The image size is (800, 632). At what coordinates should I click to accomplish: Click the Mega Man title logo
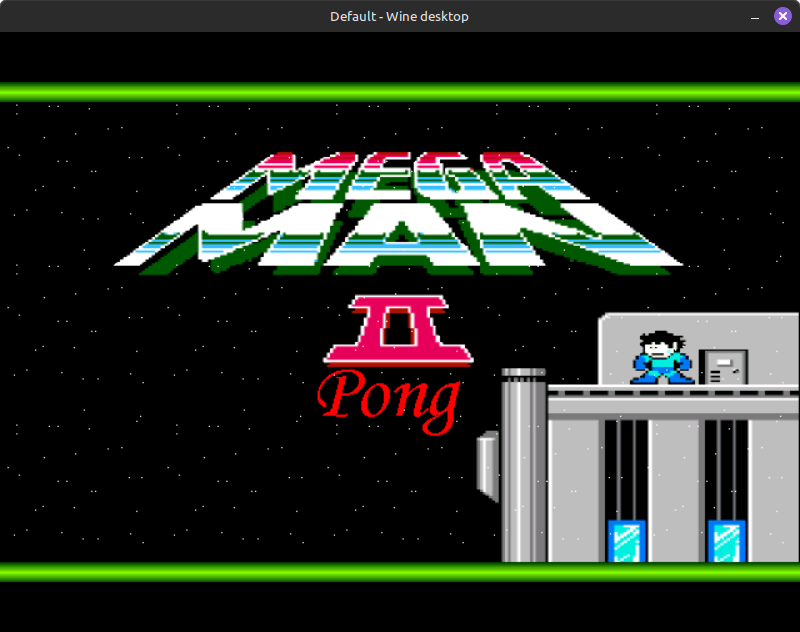point(398,213)
